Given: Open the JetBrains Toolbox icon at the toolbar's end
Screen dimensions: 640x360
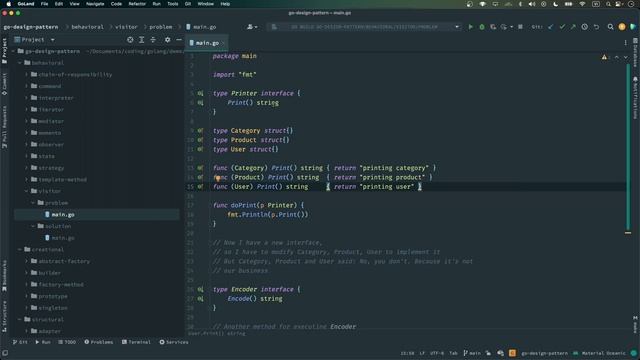Looking at the screenshot, I should click(x=633, y=27).
